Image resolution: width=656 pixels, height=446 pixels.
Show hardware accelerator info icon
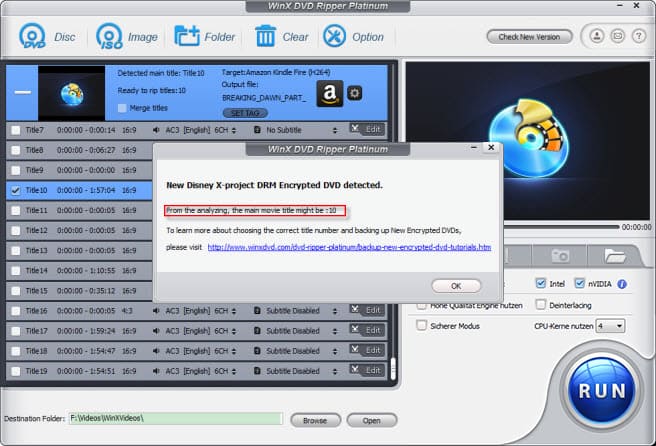click(x=622, y=284)
